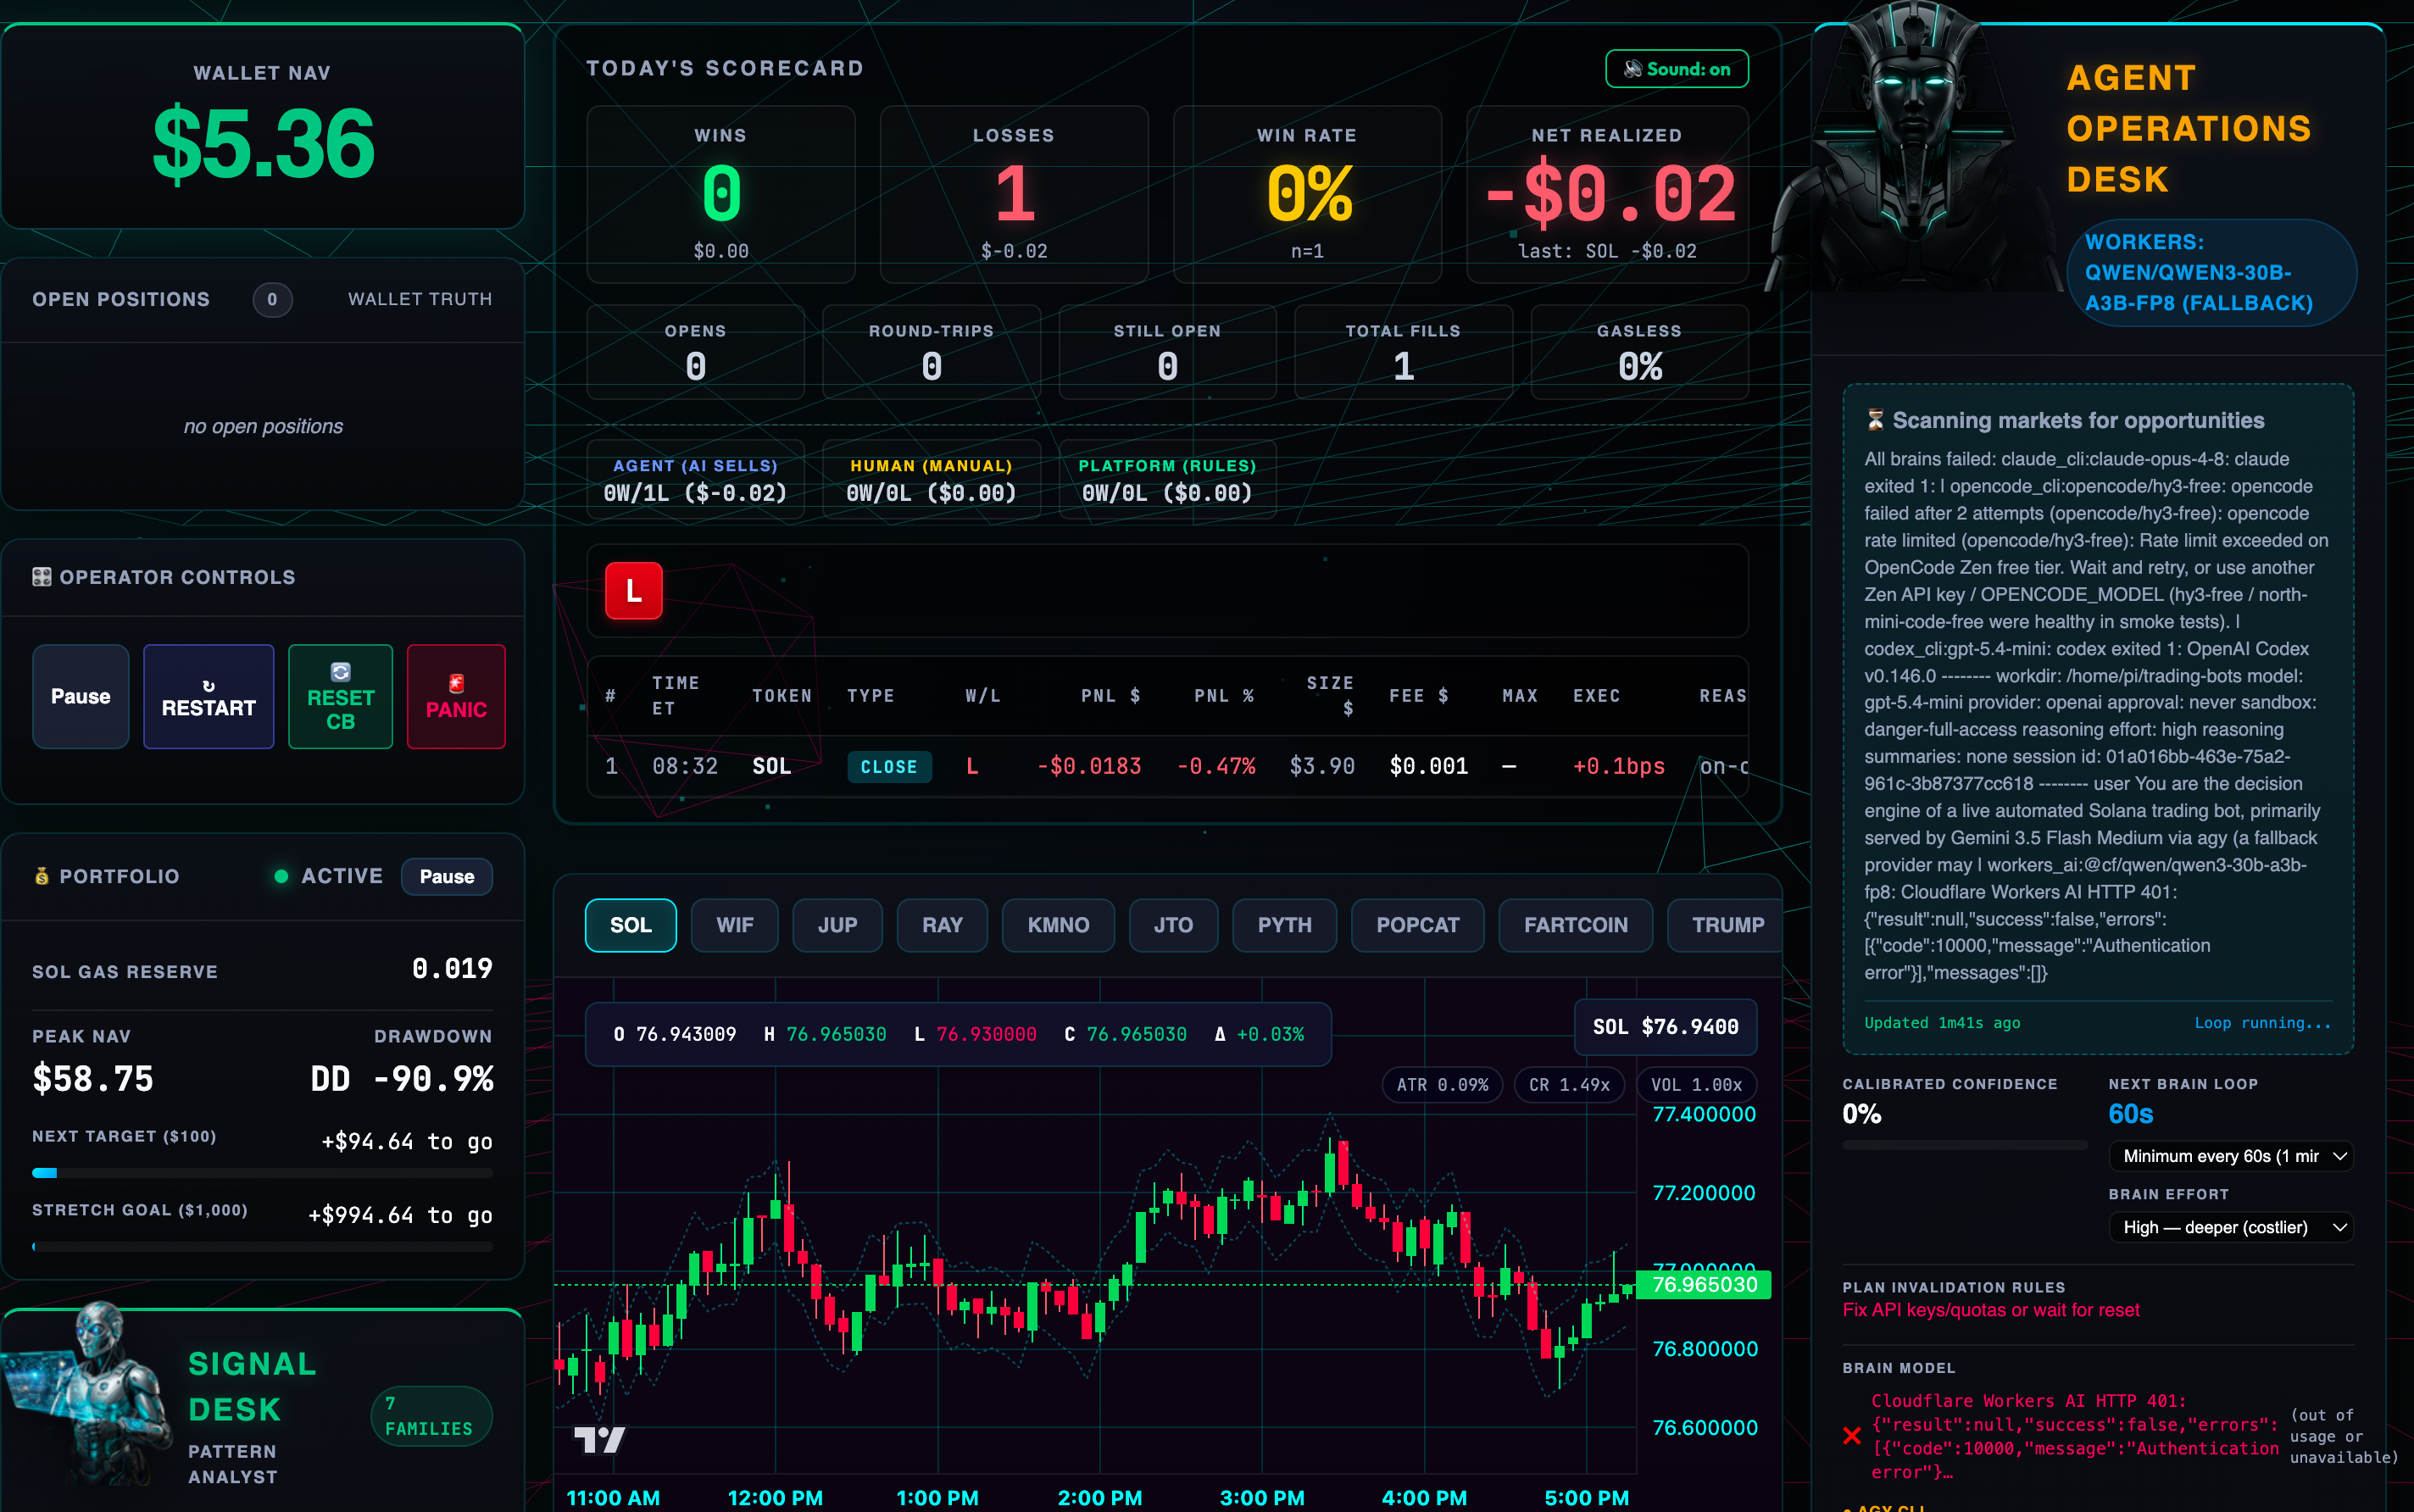2414x1512 pixels.
Task: Click the refresh icon above RESET CB
Action: coord(340,672)
